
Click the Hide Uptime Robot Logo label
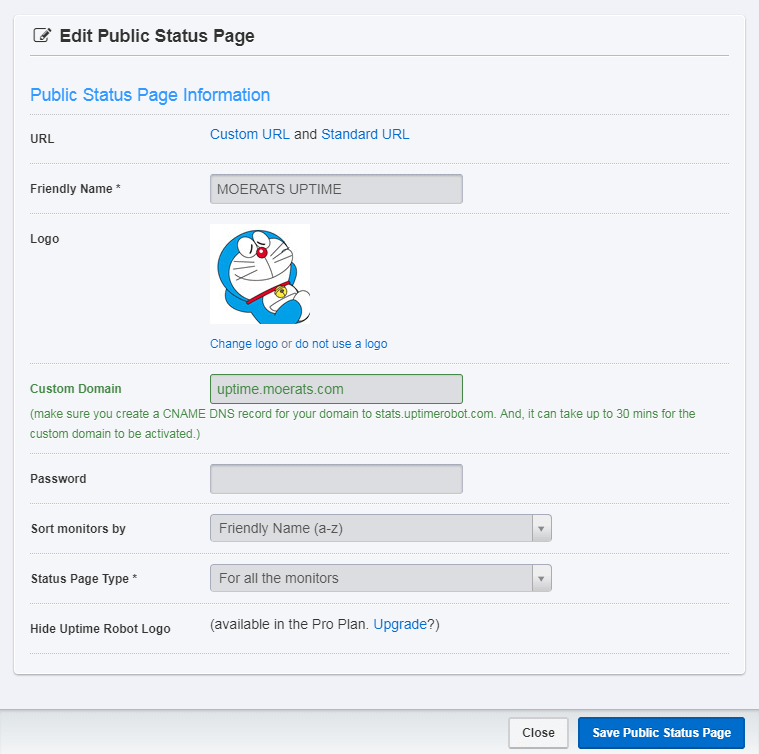(x=100, y=629)
